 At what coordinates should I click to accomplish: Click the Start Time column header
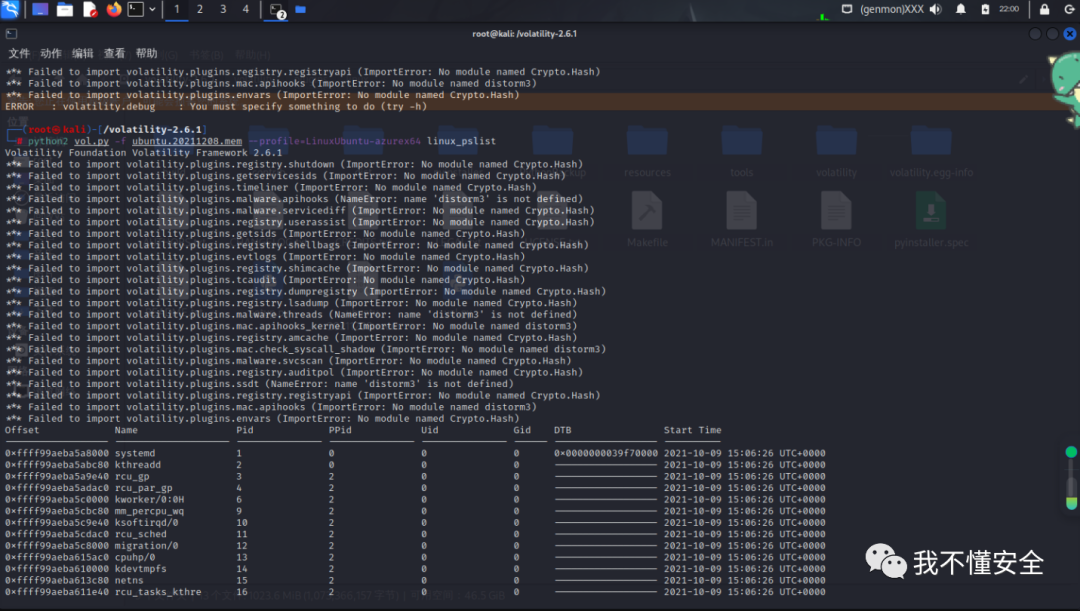click(692, 430)
